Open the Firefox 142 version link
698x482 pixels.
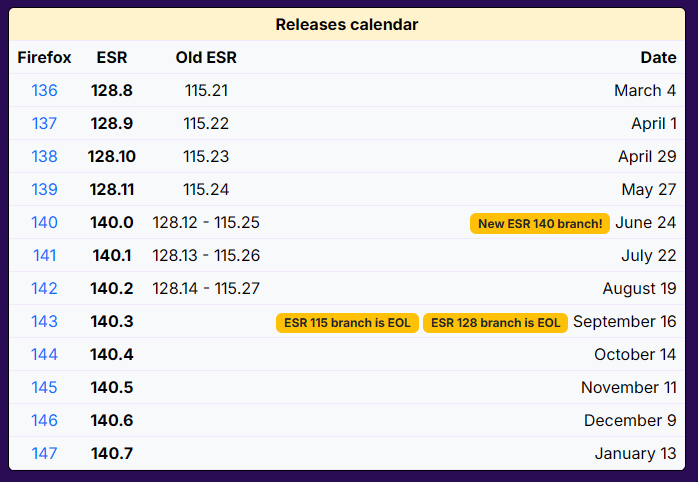(x=44, y=289)
